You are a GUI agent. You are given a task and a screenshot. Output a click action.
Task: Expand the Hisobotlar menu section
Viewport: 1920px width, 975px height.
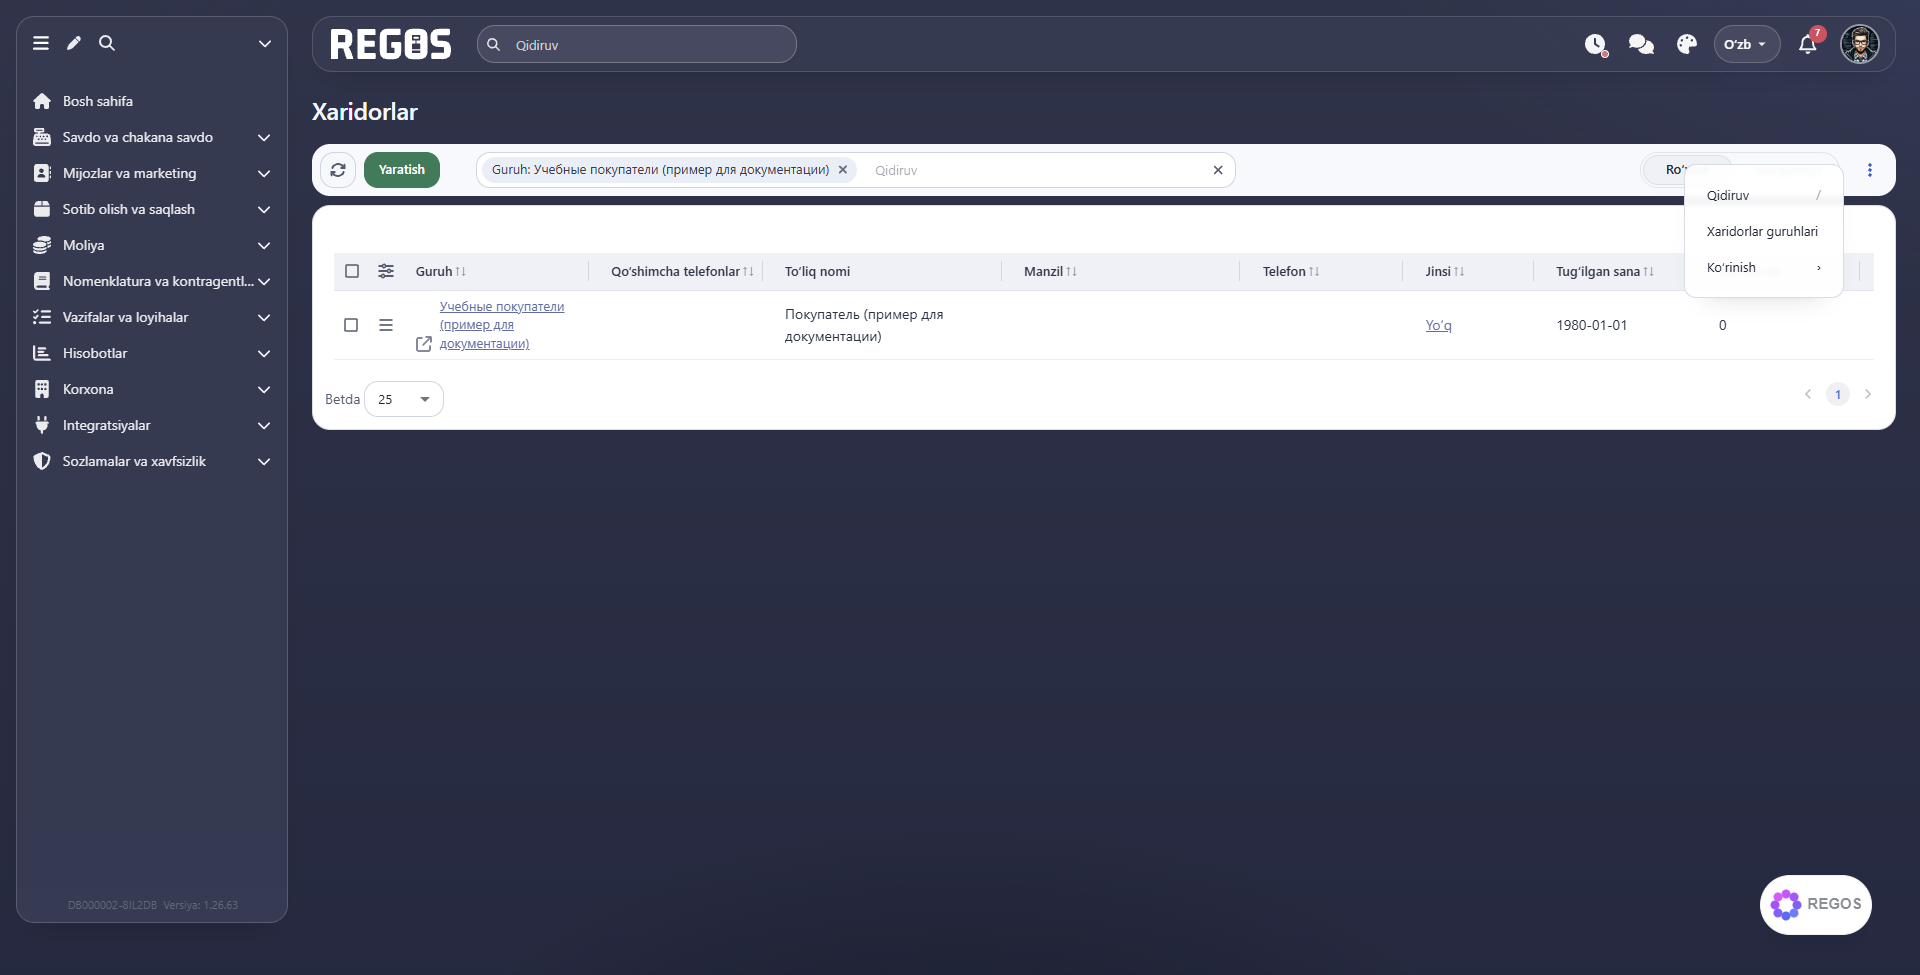152,353
